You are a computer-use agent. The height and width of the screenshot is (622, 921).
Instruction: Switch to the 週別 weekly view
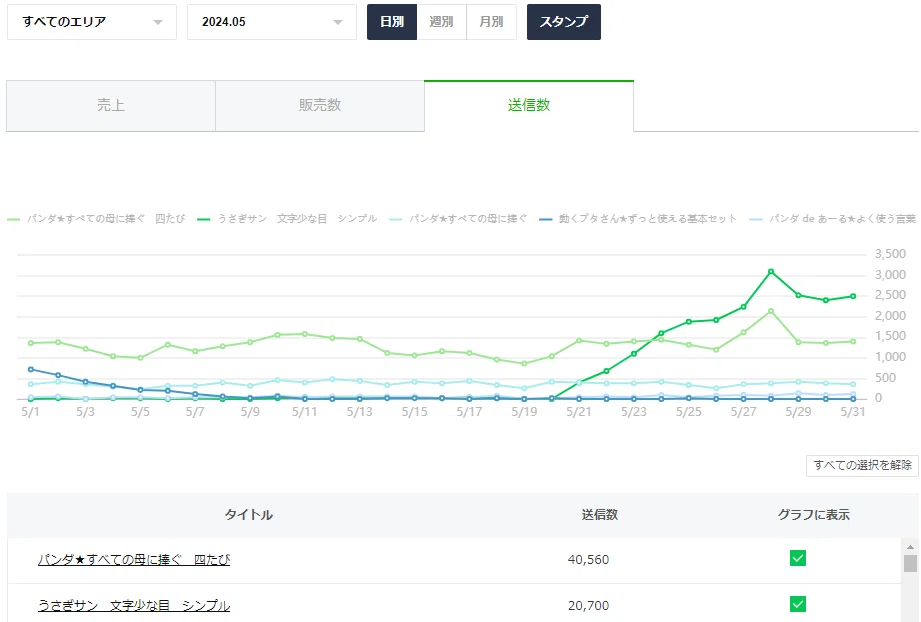441,22
